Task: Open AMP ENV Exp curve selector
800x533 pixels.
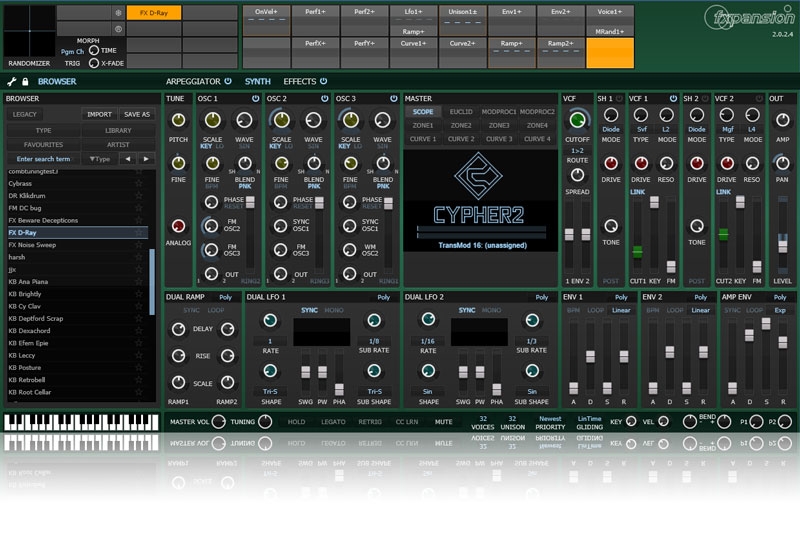Action: click(x=780, y=310)
